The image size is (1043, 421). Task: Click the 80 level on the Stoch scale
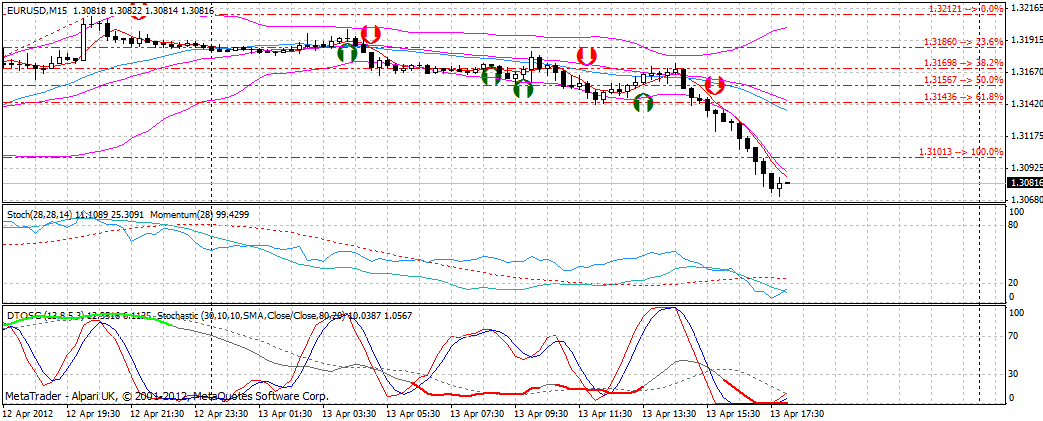coord(1014,225)
